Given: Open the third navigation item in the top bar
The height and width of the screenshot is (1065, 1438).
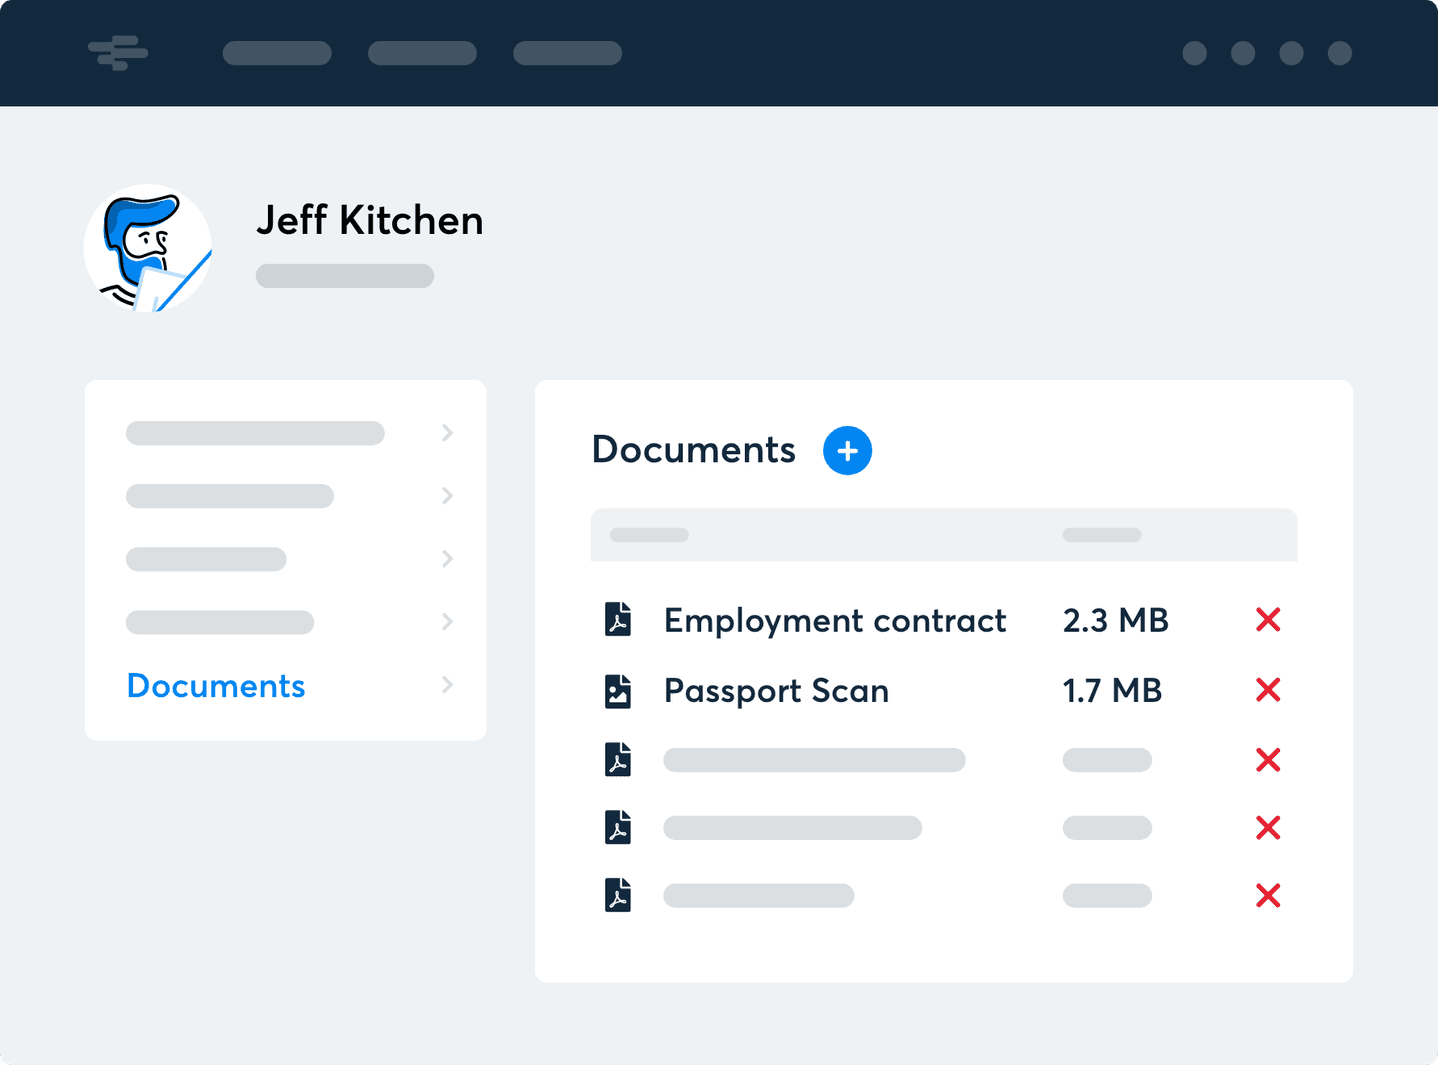Looking at the screenshot, I should tap(568, 53).
